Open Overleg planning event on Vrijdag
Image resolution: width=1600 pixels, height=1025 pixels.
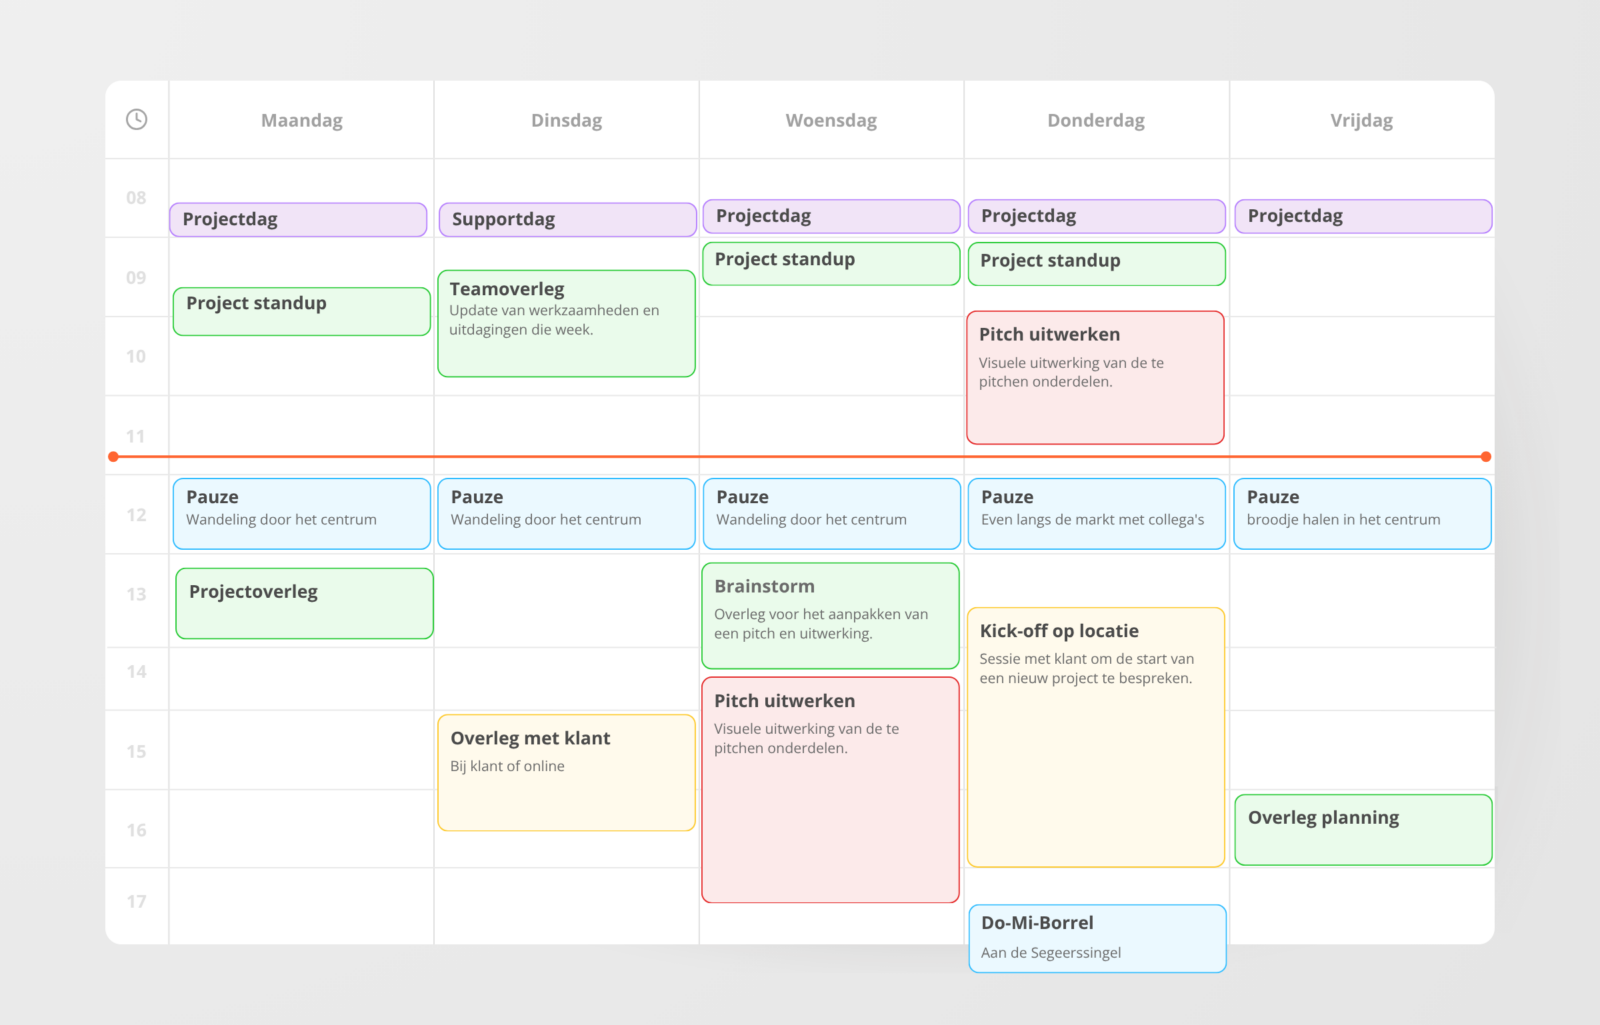[x=1363, y=829]
